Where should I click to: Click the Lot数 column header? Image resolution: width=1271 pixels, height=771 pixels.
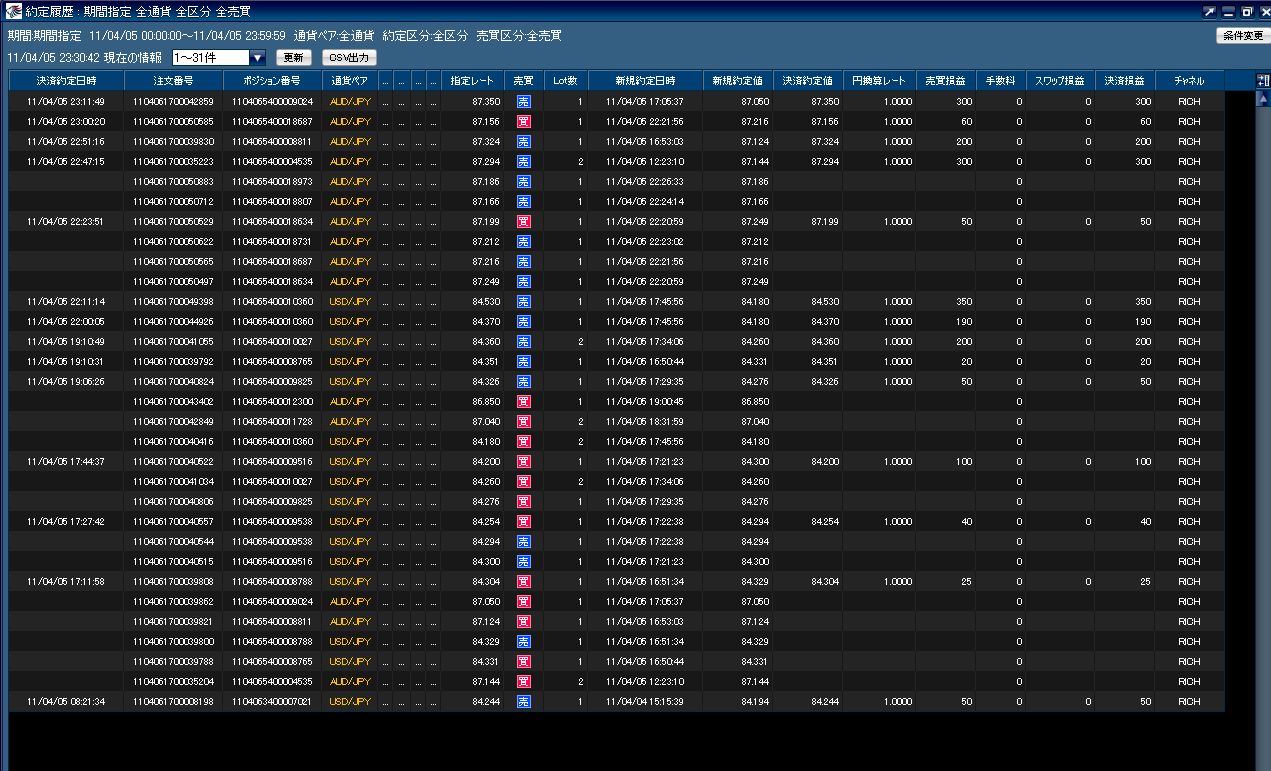(x=566, y=80)
